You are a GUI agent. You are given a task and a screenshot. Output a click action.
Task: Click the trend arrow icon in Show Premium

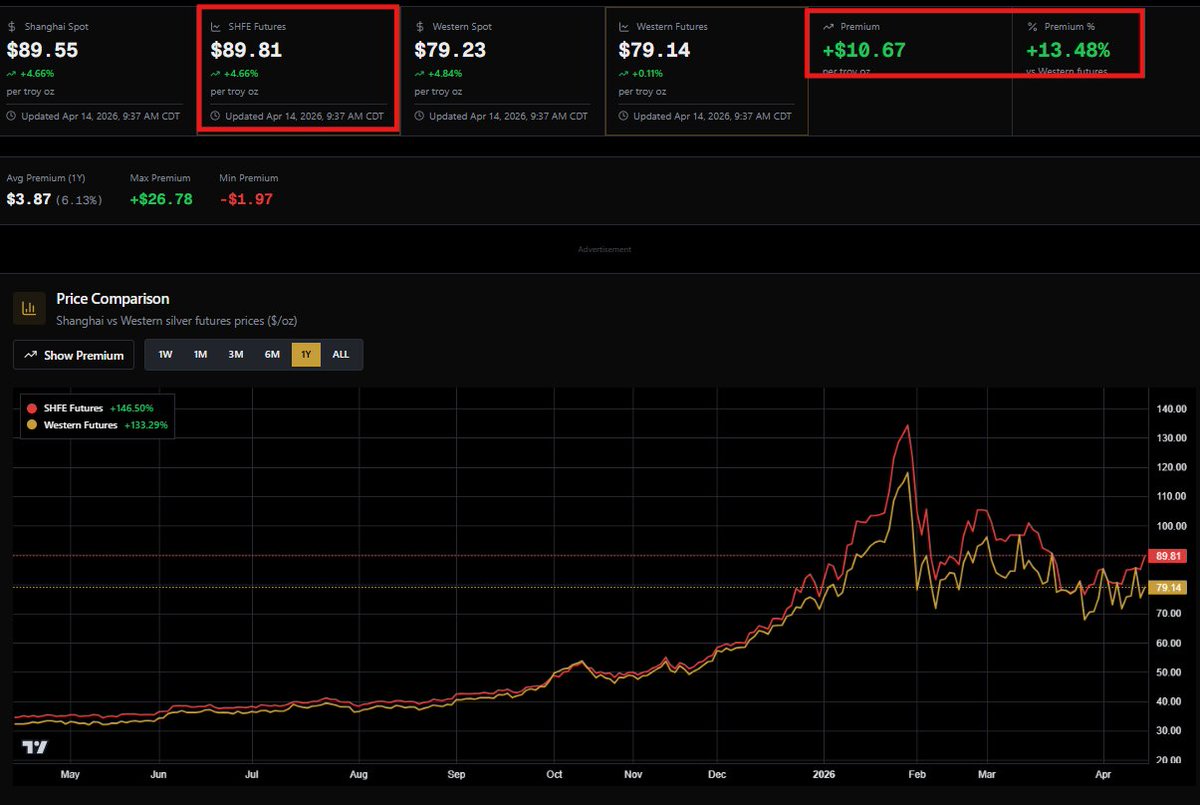click(31, 355)
